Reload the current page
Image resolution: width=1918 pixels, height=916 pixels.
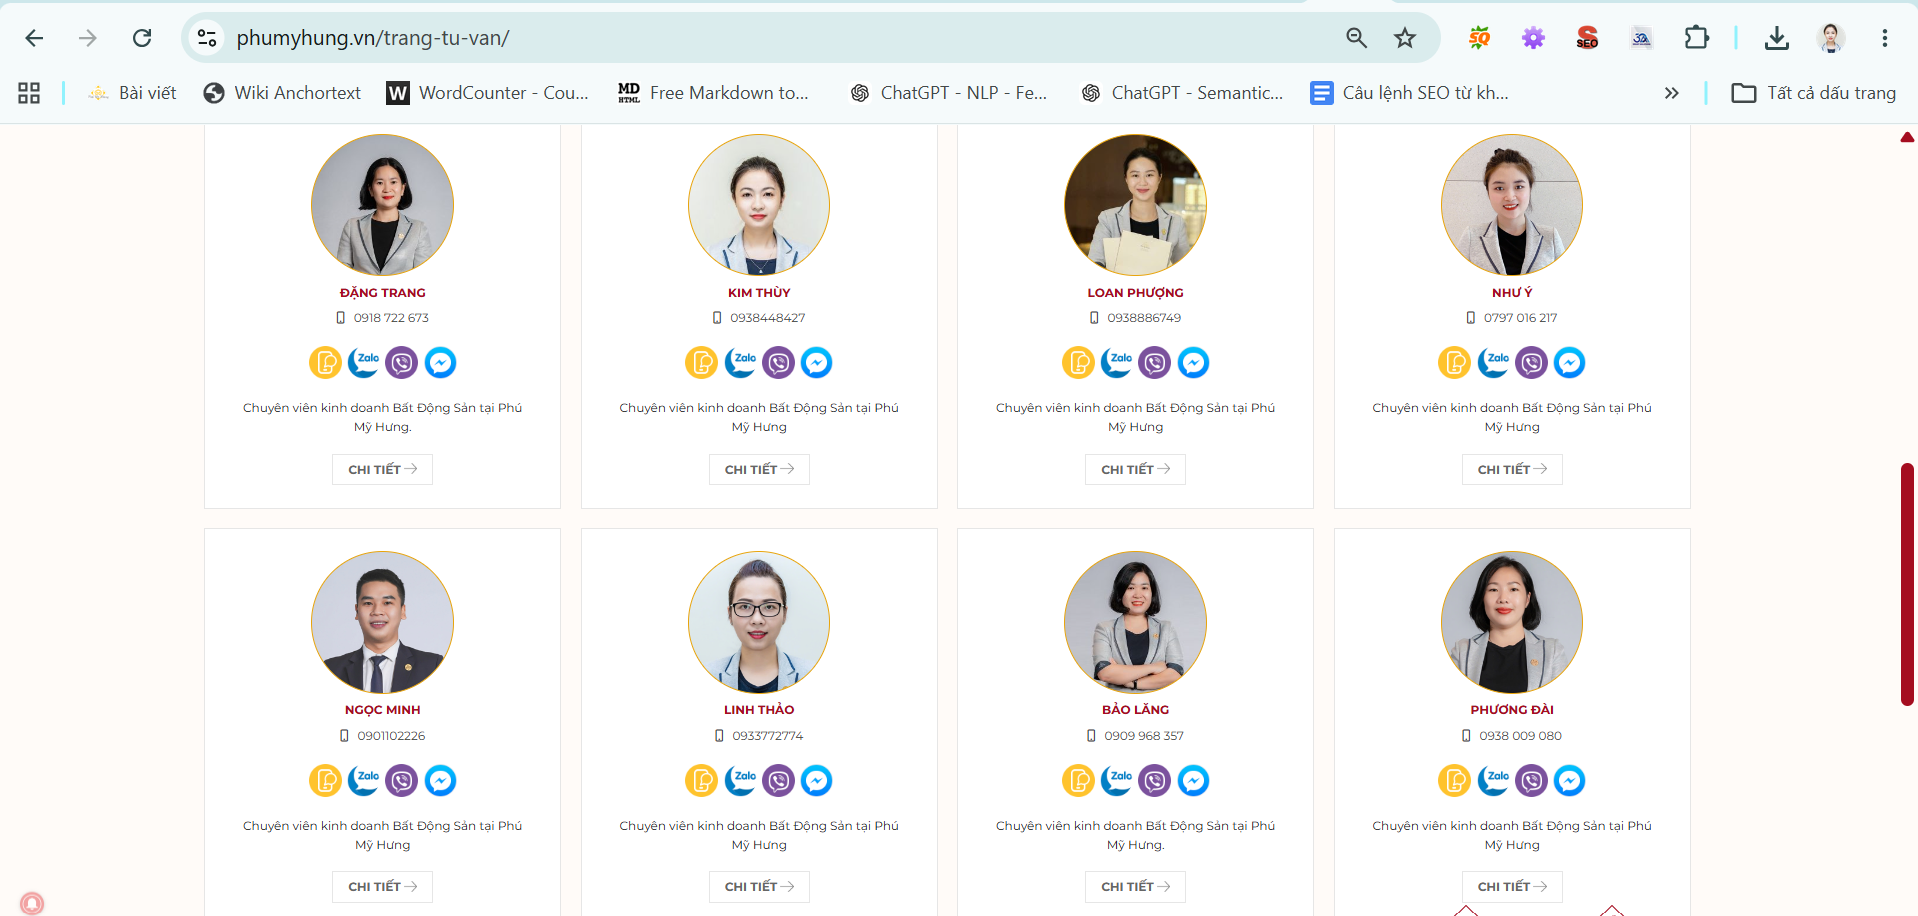142,38
